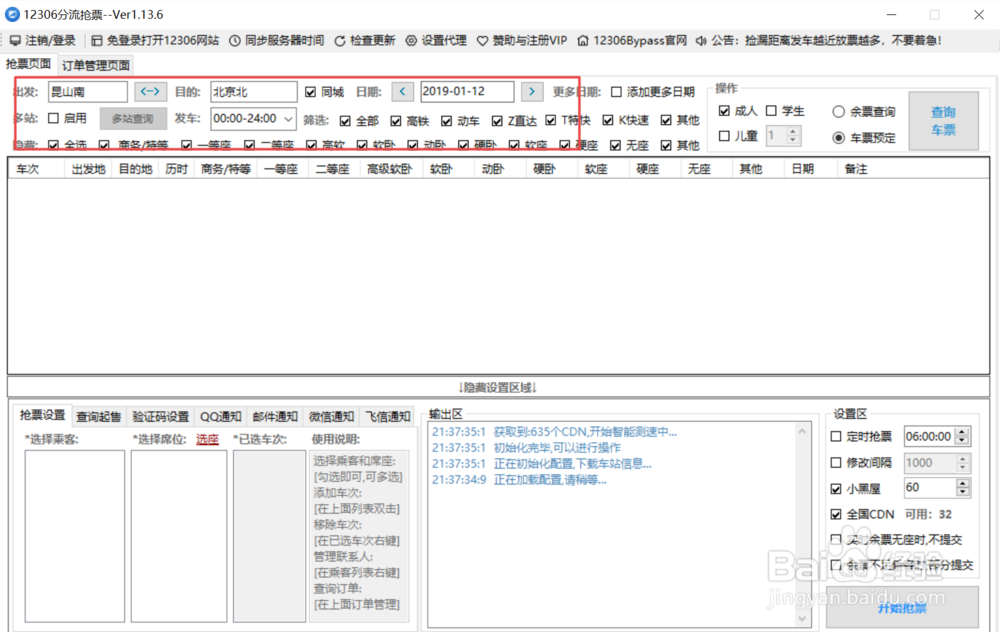
Task: Increase 定时抢票 time with the up stepper
Action: pos(962,431)
